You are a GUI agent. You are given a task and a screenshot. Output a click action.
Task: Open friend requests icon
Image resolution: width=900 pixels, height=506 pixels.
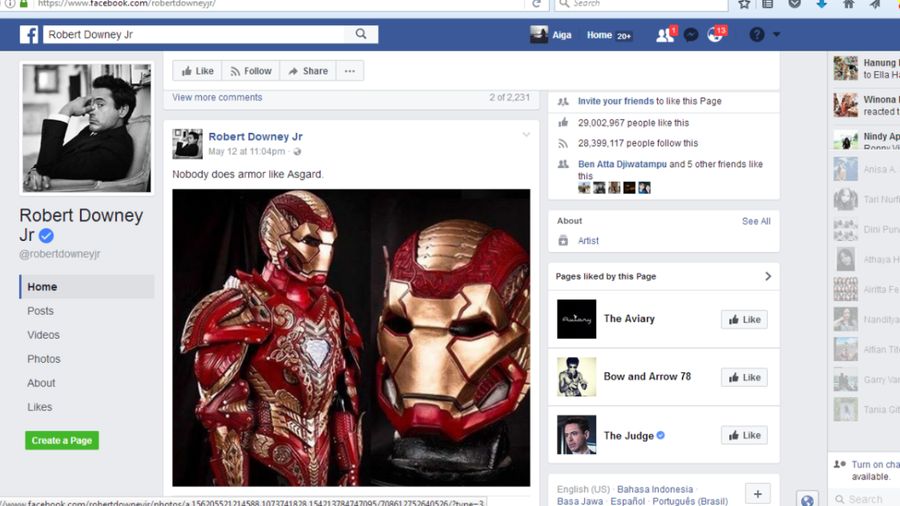tap(665, 35)
